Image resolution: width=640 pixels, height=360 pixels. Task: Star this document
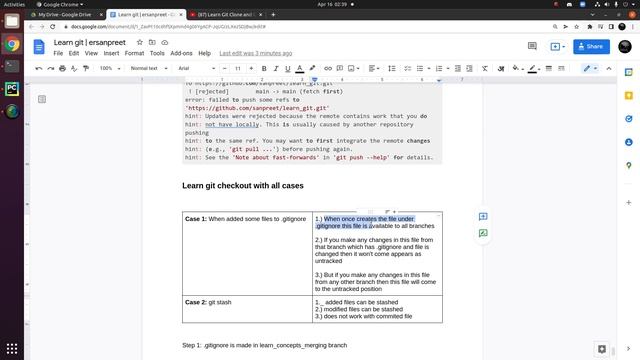[140, 42]
